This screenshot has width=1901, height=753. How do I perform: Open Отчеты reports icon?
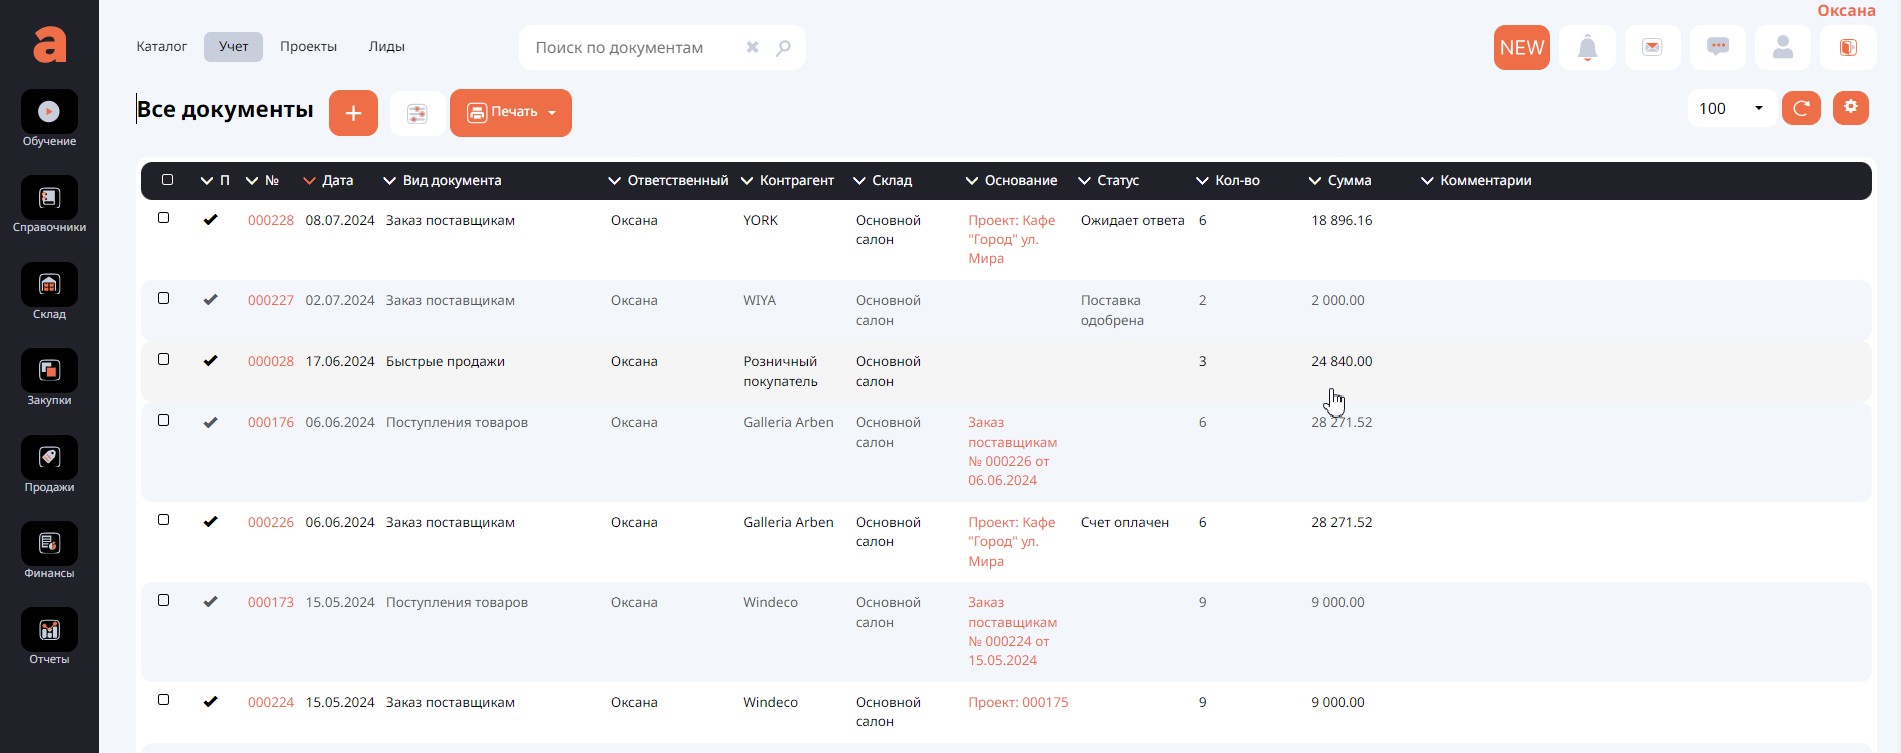pos(49,630)
